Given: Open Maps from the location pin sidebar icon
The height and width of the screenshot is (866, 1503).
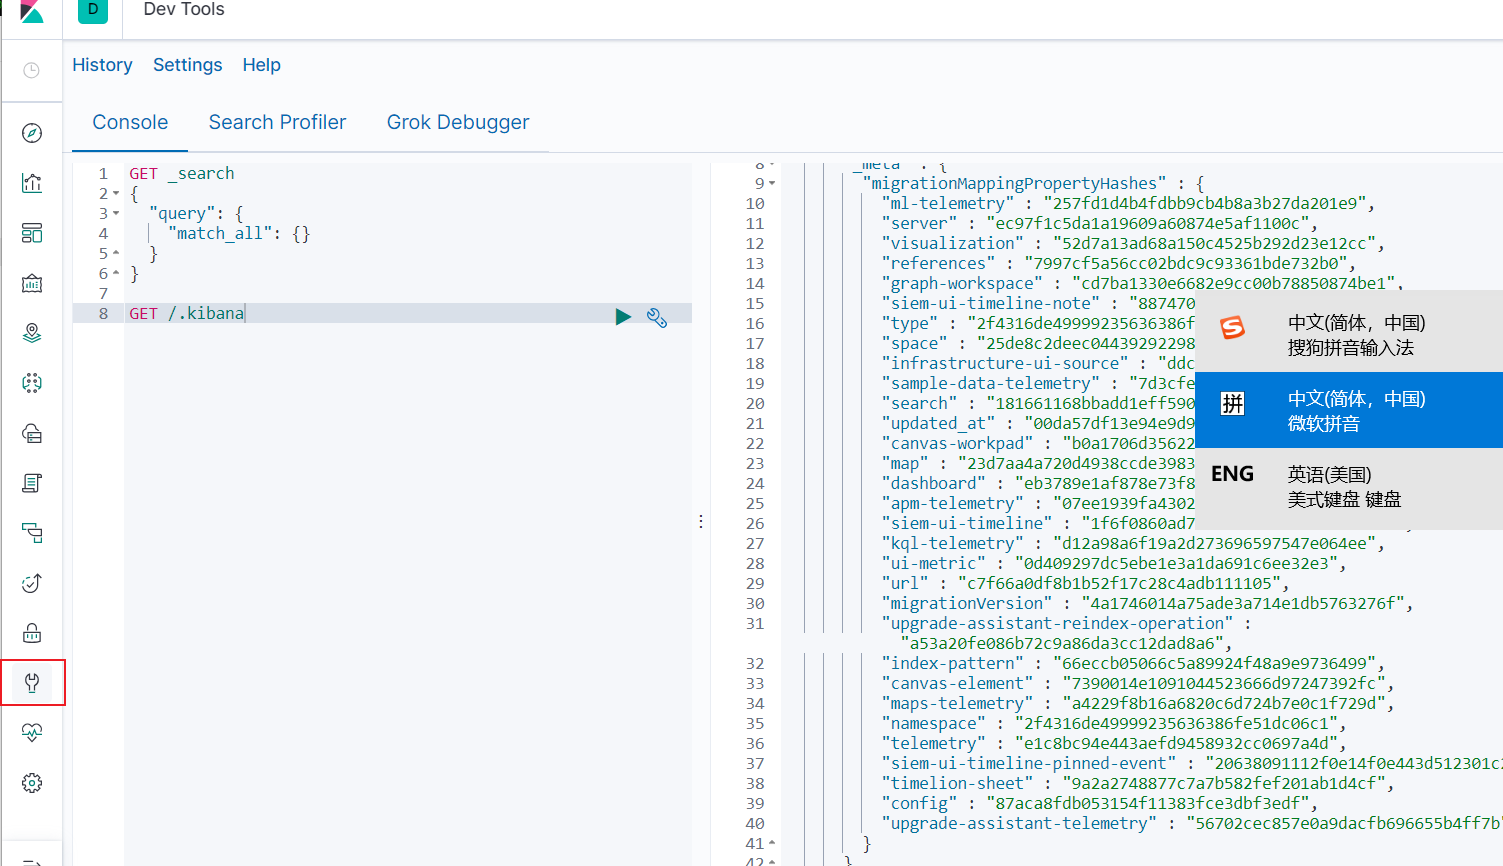Looking at the screenshot, I should pyautogui.click(x=32, y=333).
